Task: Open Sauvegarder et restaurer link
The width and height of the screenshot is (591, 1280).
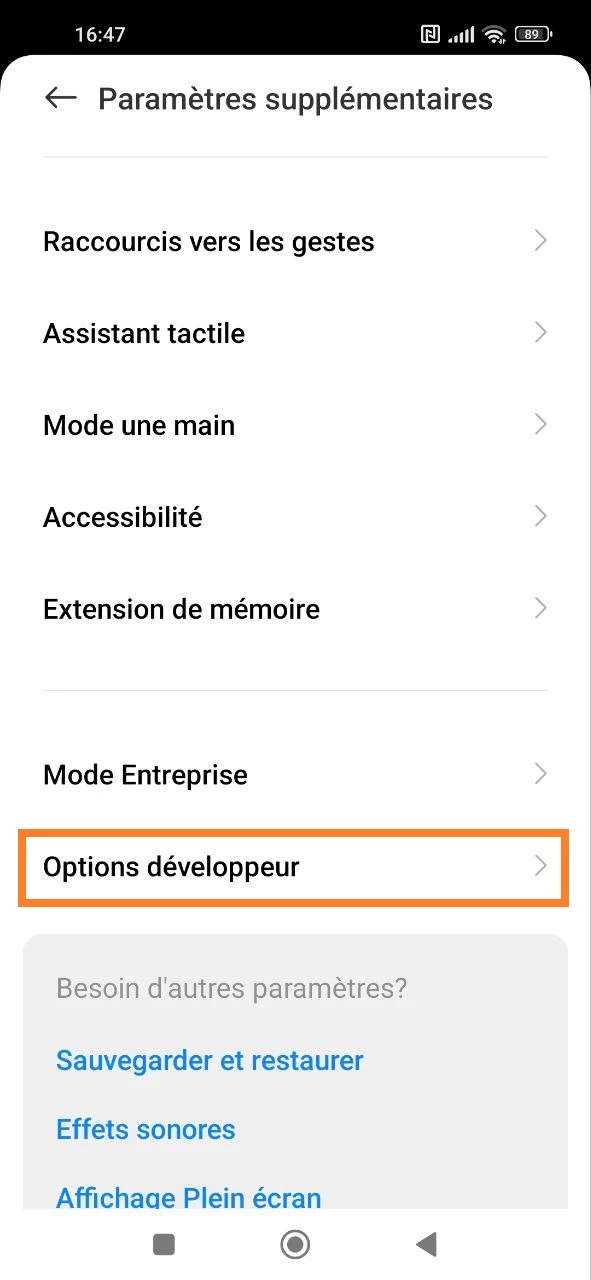Action: pos(210,1060)
